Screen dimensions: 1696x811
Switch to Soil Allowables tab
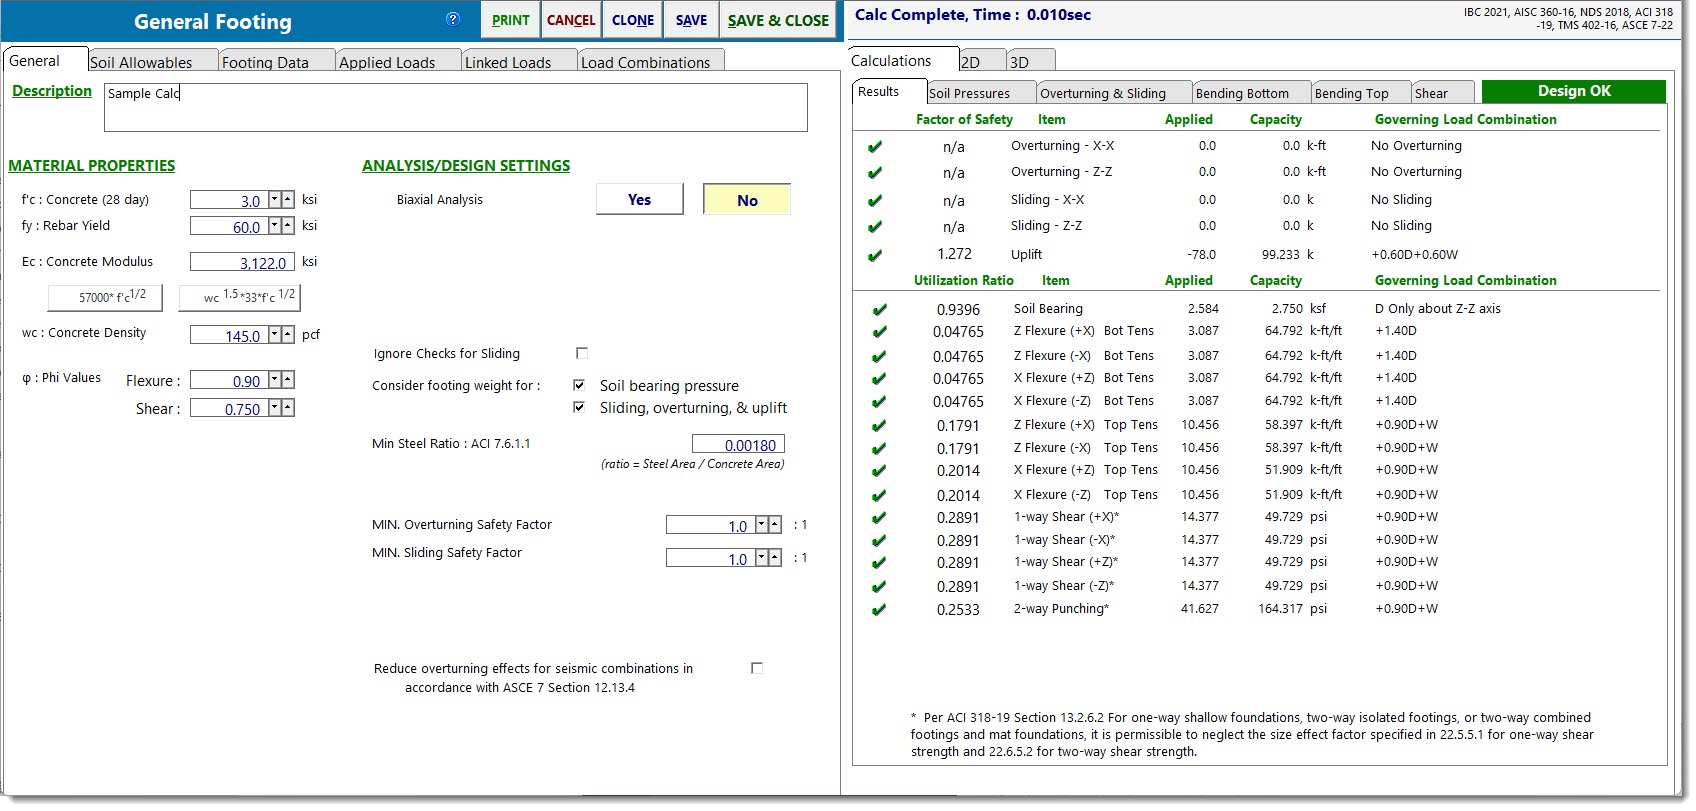tap(152, 62)
